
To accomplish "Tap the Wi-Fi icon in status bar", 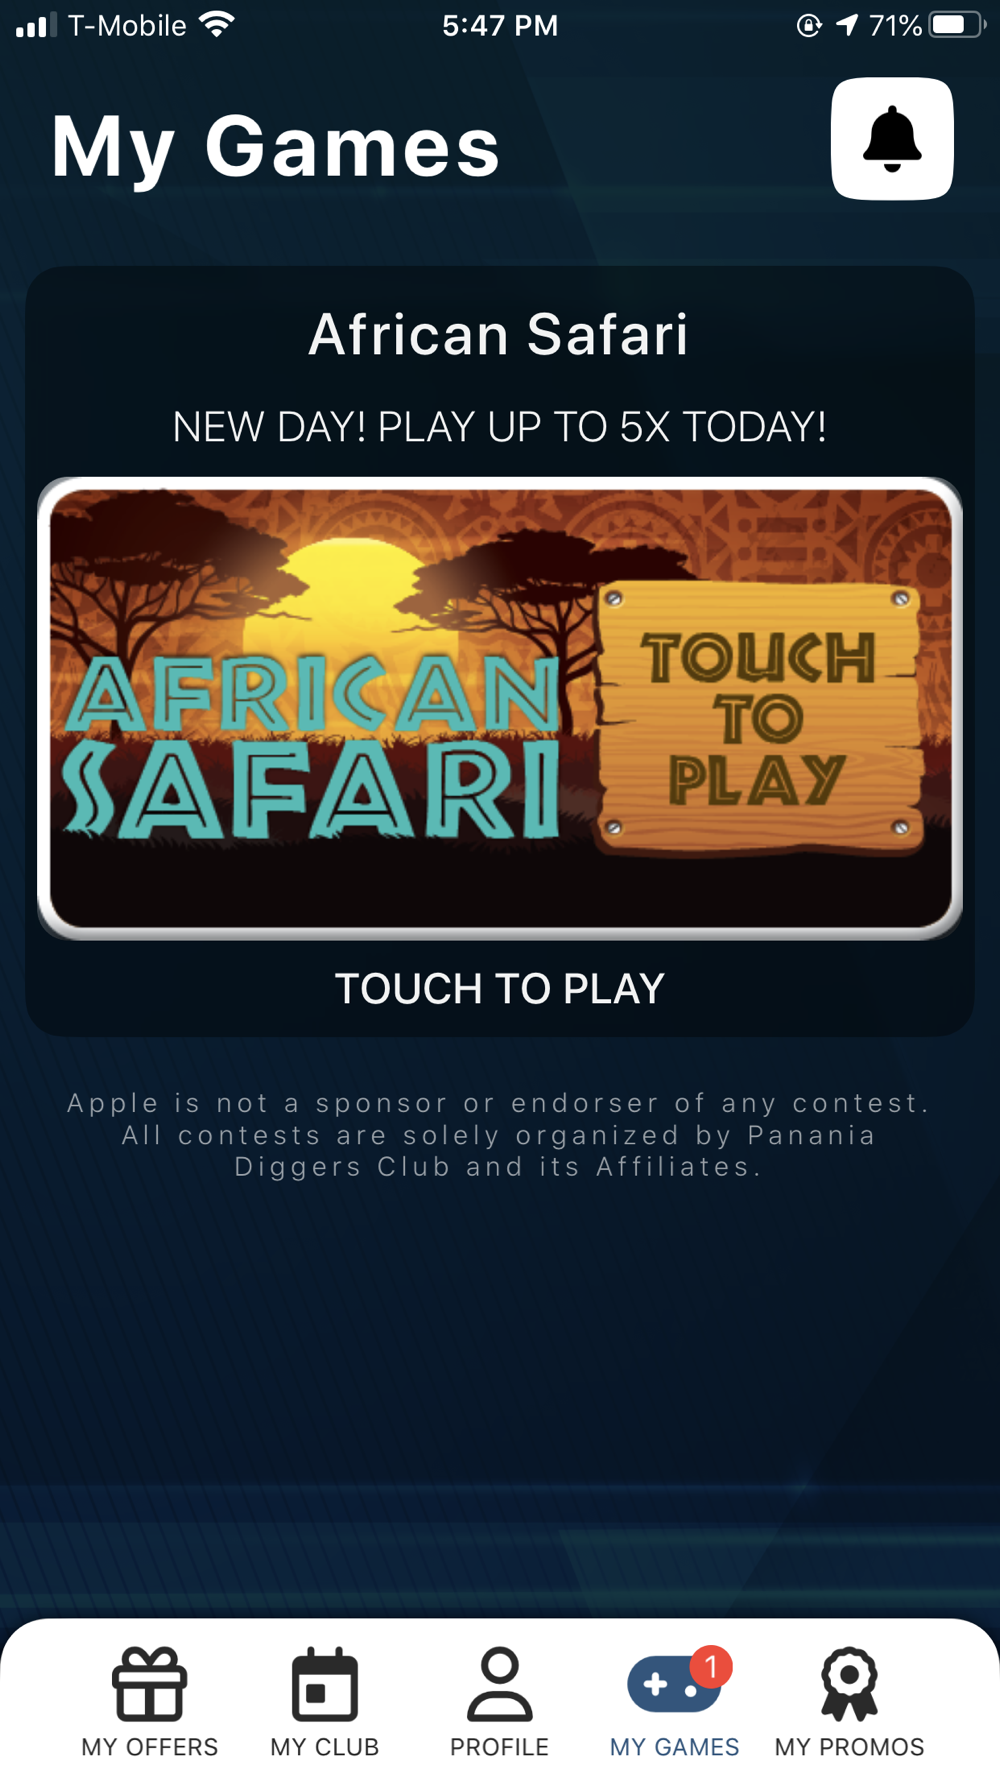I will [x=216, y=24].
